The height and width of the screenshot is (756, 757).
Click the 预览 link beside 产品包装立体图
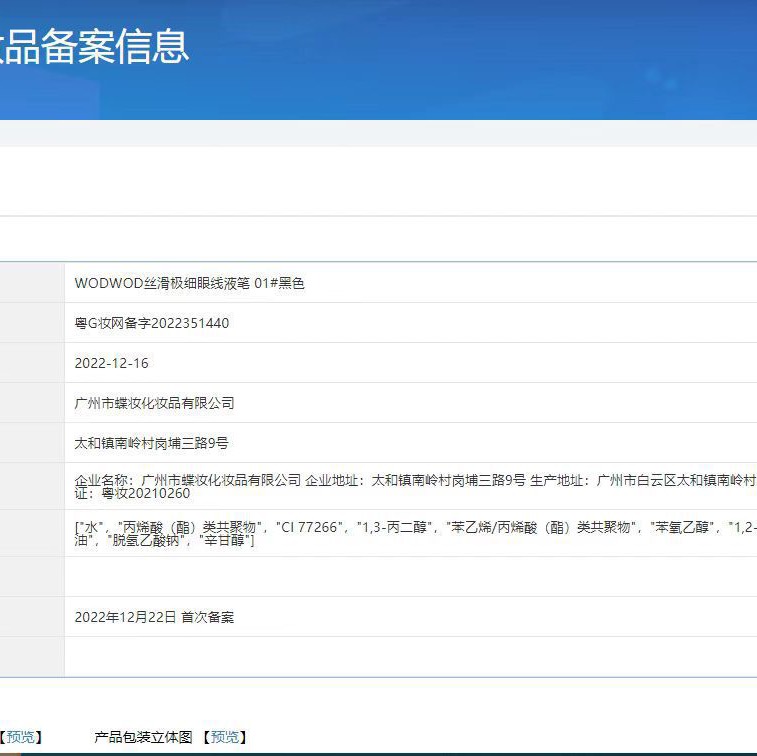pyautogui.click(x=224, y=737)
